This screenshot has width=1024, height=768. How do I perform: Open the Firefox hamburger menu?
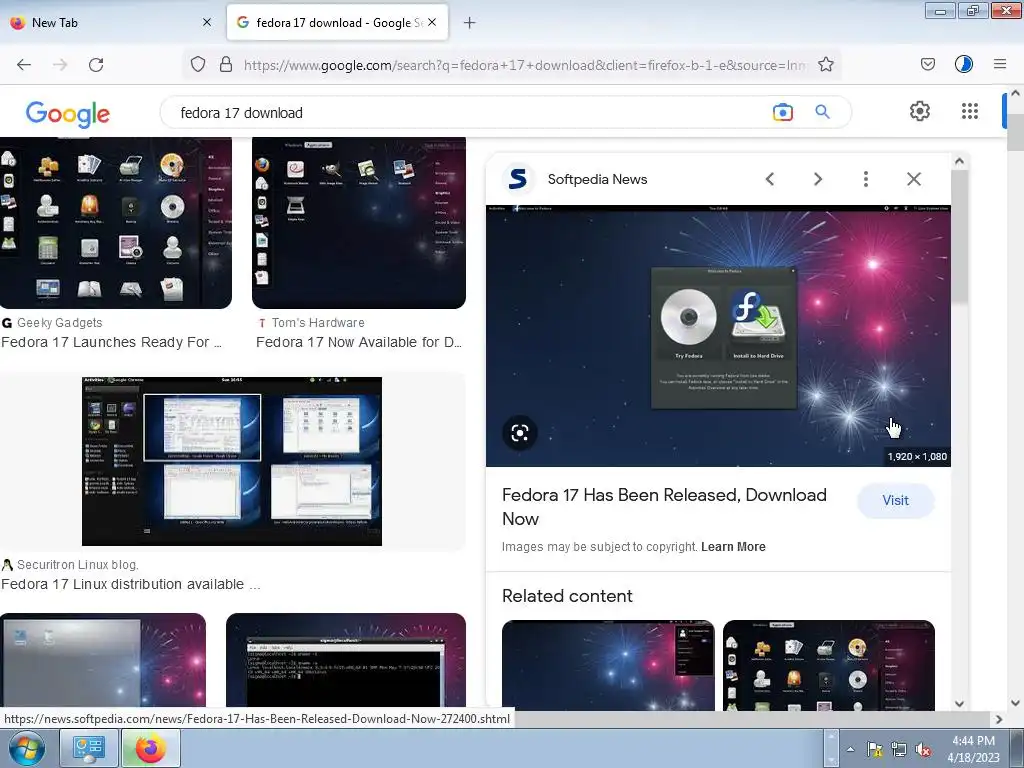coord(999,64)
